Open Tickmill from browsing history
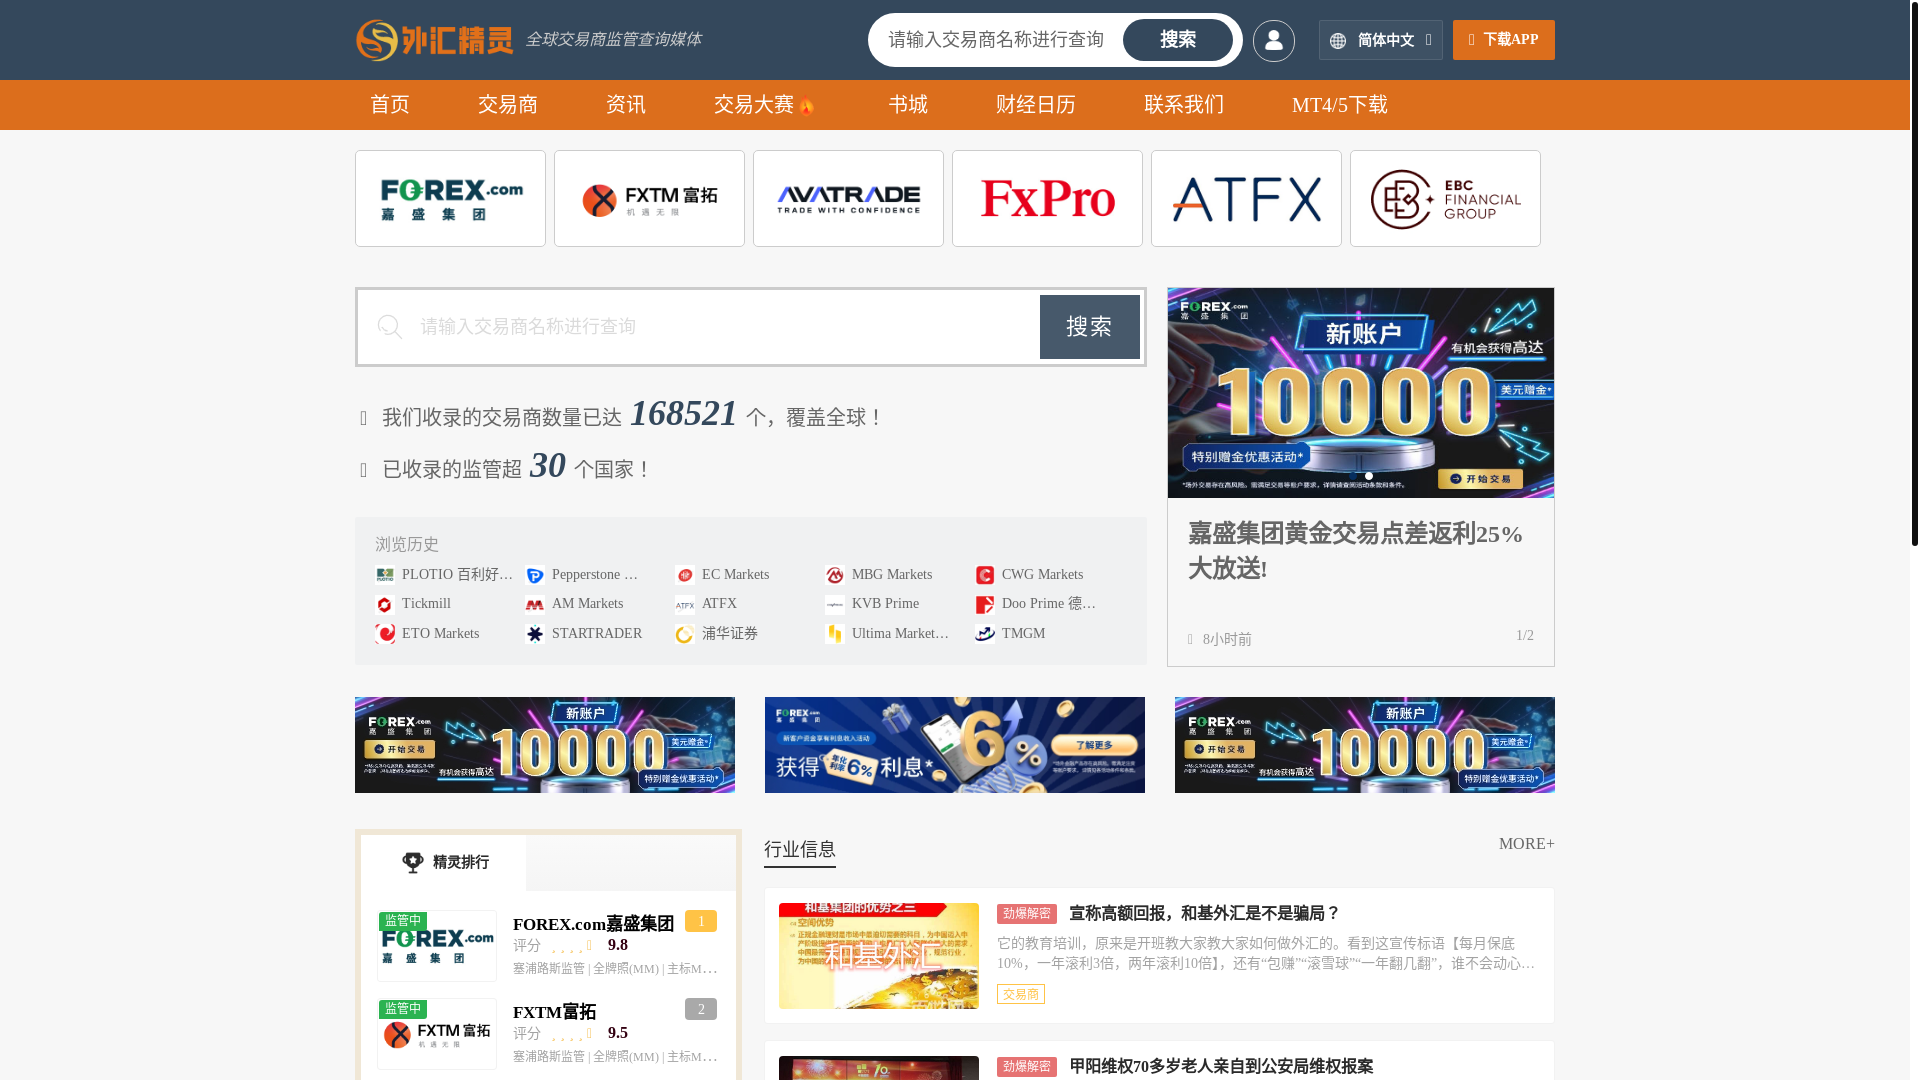1920x1080 pixels. point(413,604)
